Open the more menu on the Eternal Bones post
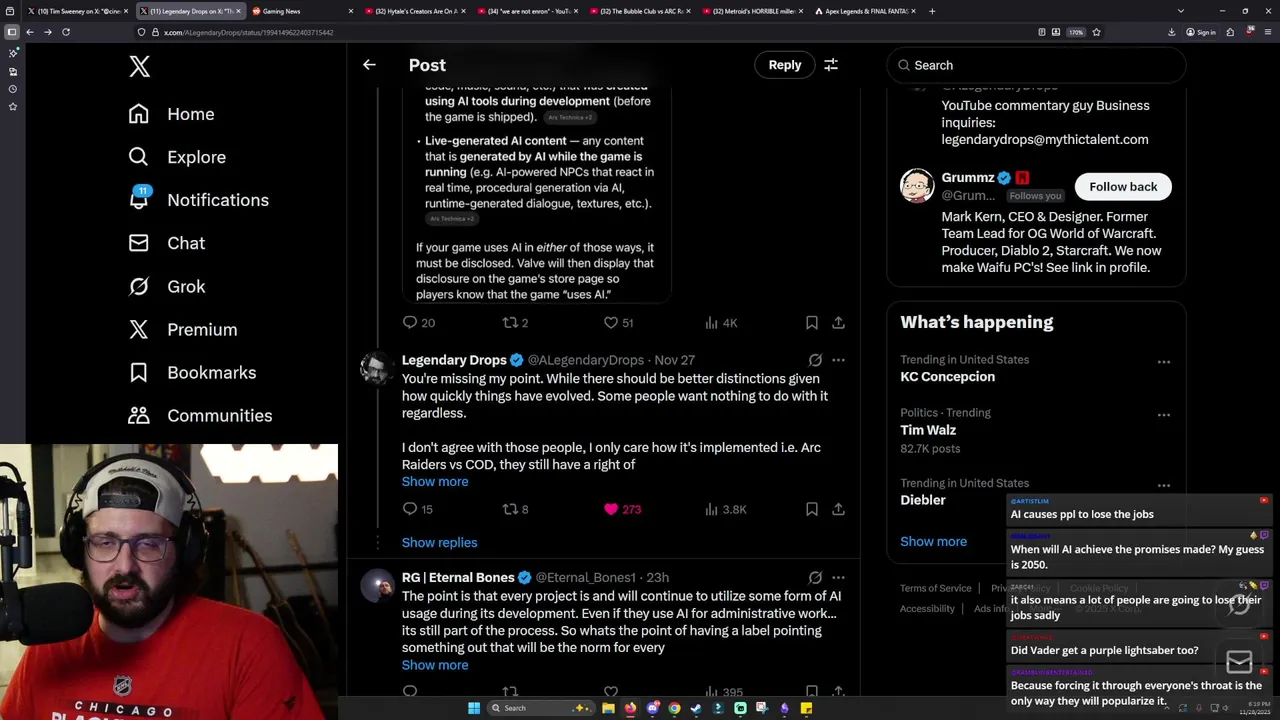Screen dimensions: 1280x720 [839, 578]
